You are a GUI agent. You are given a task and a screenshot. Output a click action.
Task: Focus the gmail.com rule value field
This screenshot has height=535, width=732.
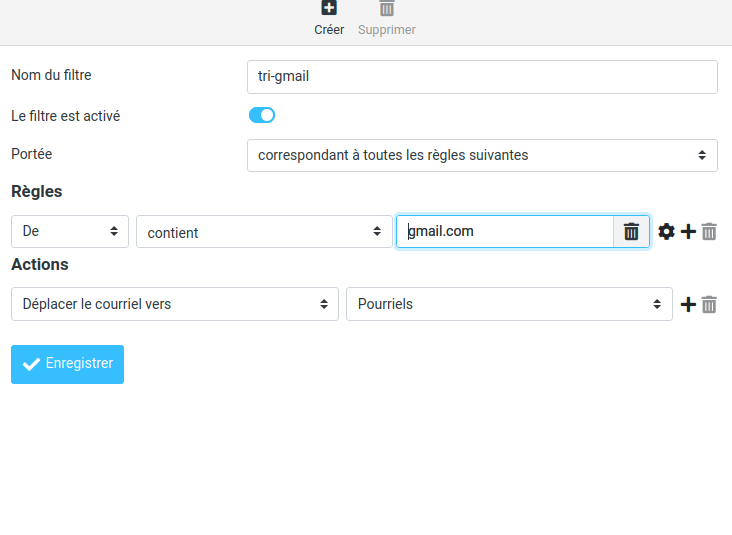tap(505, 231)
